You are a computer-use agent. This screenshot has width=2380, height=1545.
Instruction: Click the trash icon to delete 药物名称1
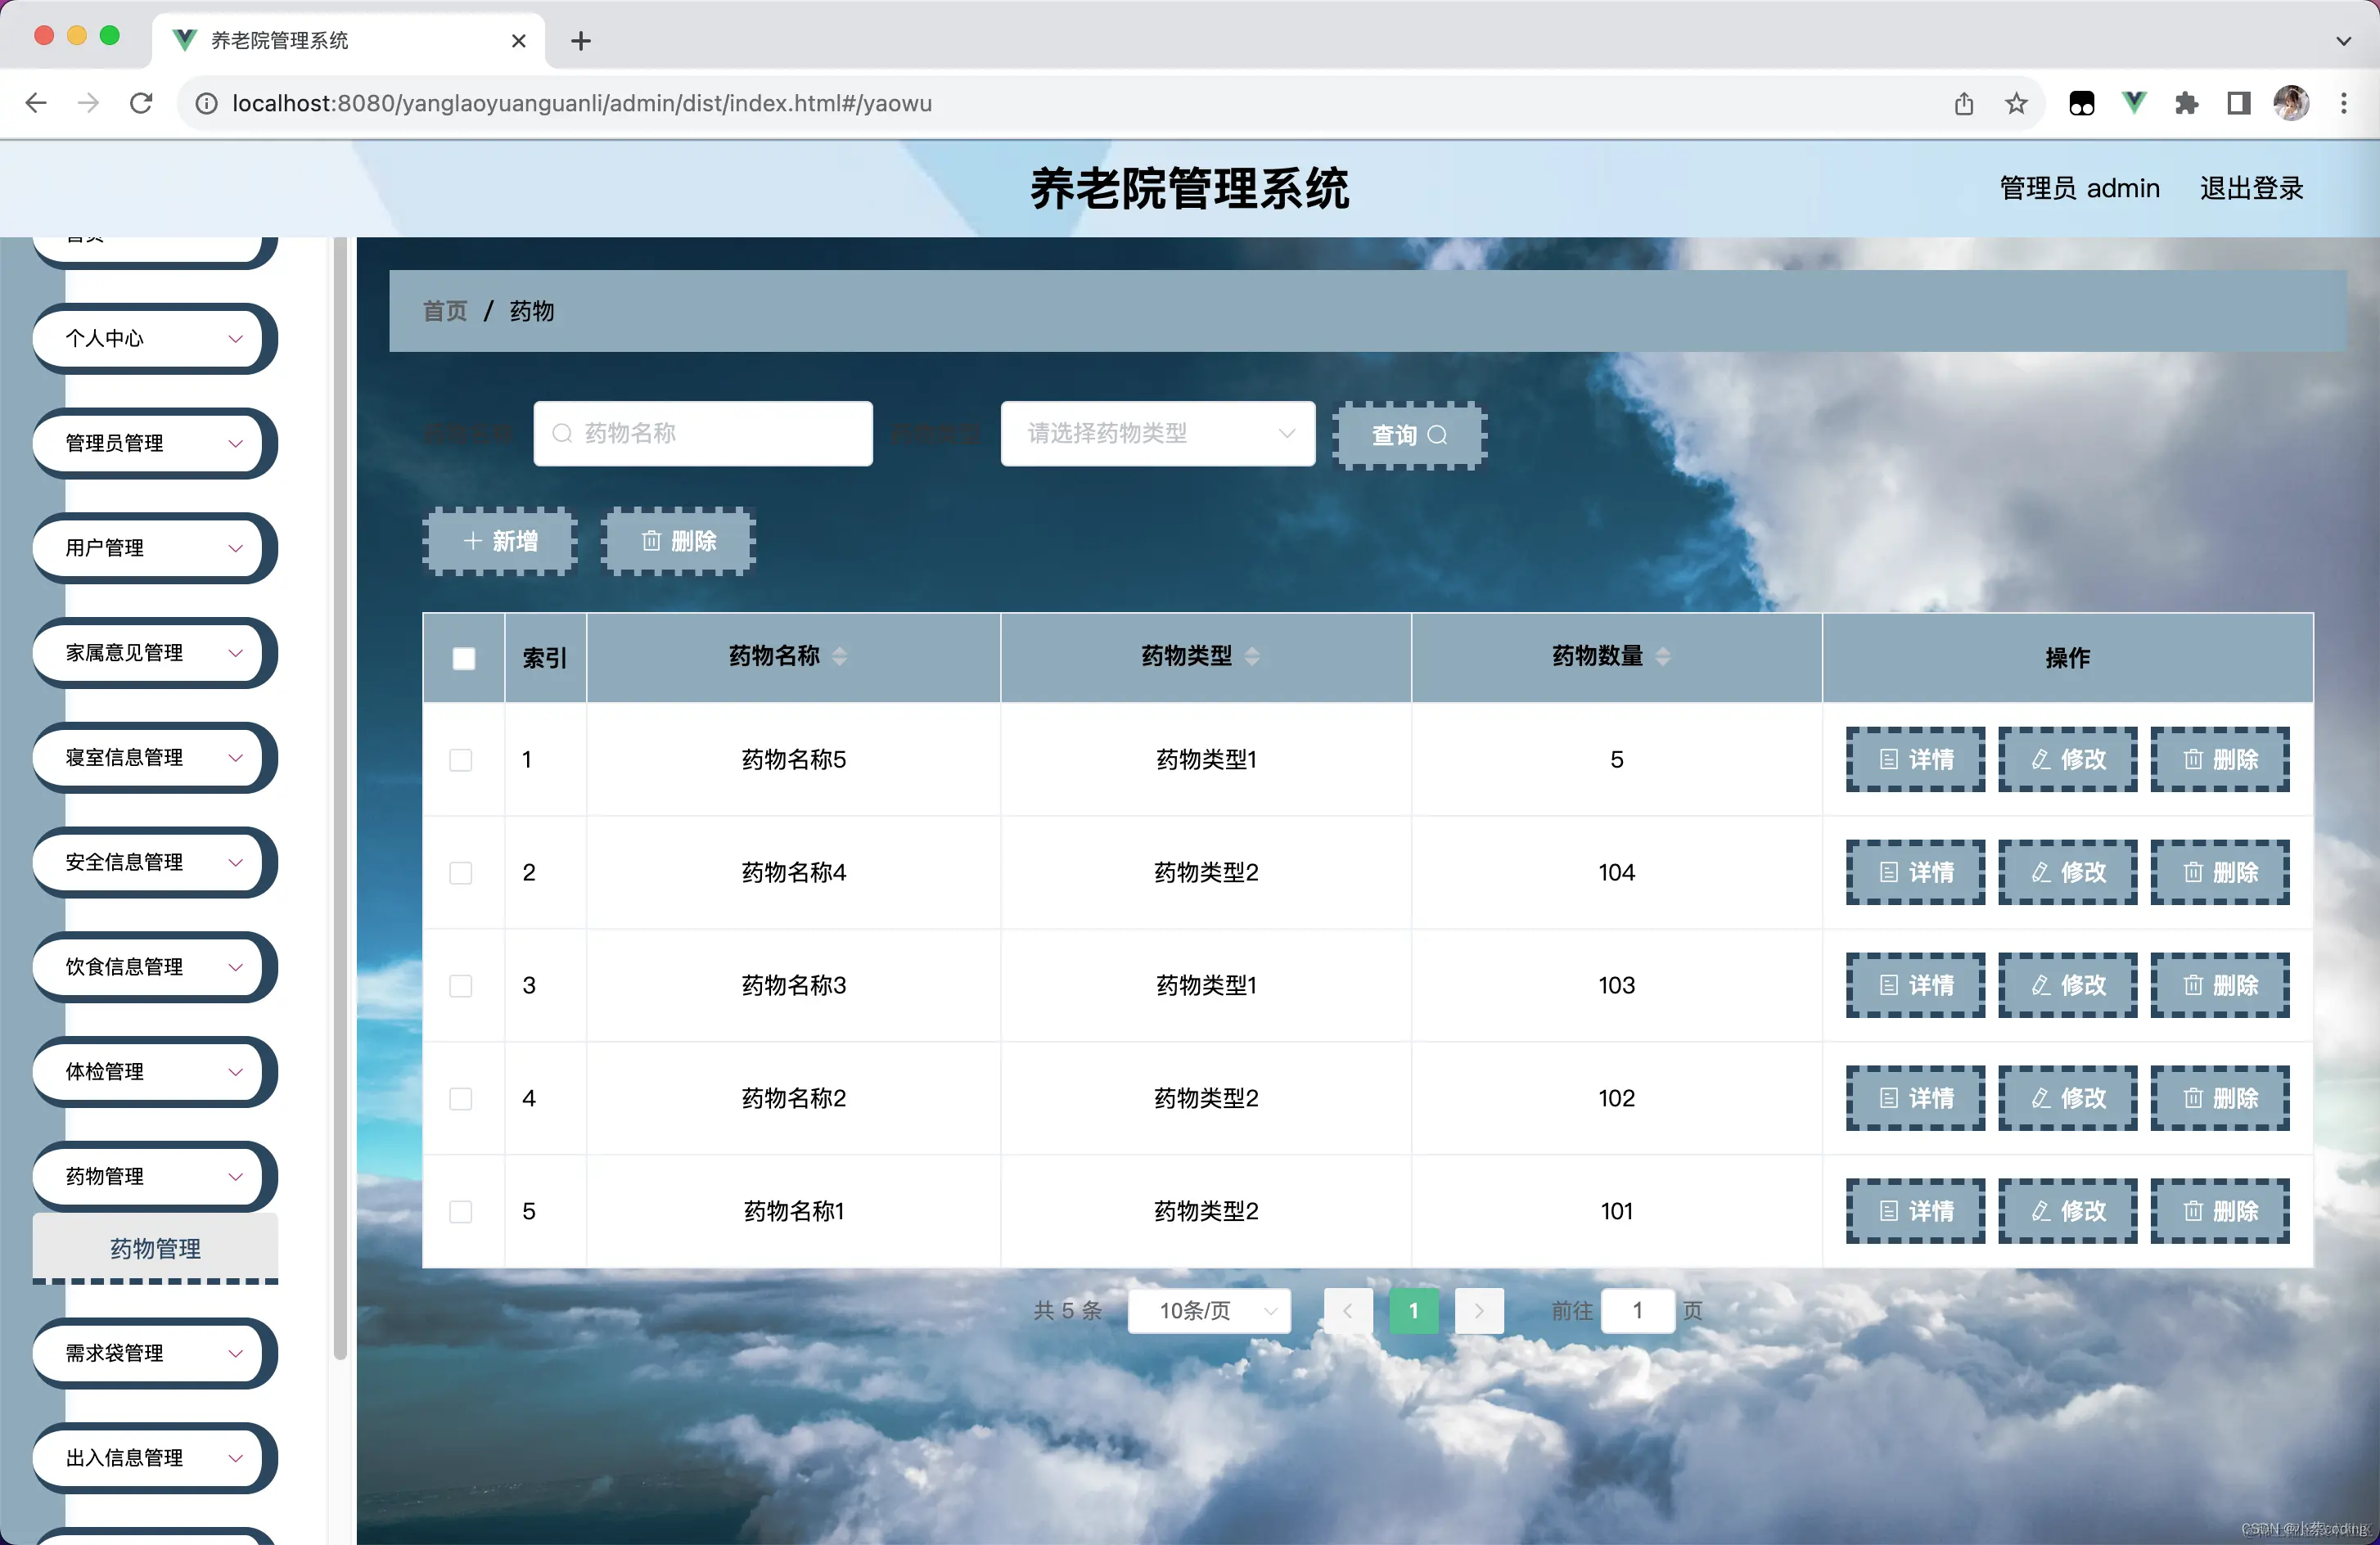(2193, 1211)
